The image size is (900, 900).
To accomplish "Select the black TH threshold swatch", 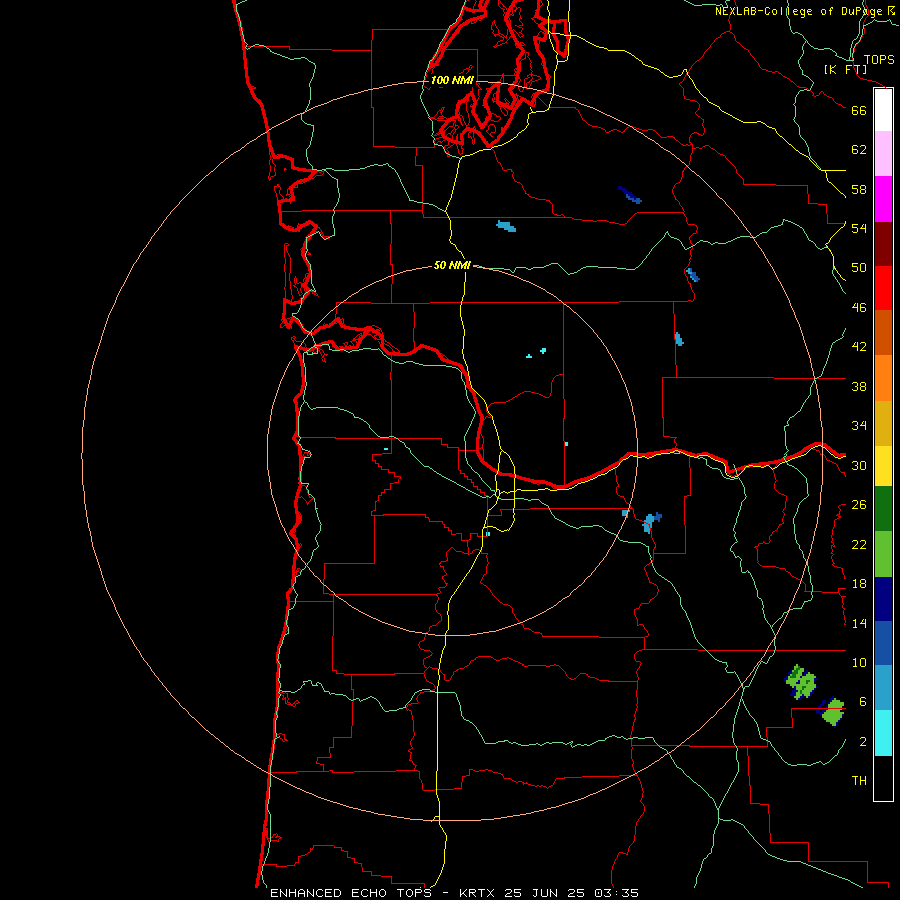I will (x=883, y=778).
